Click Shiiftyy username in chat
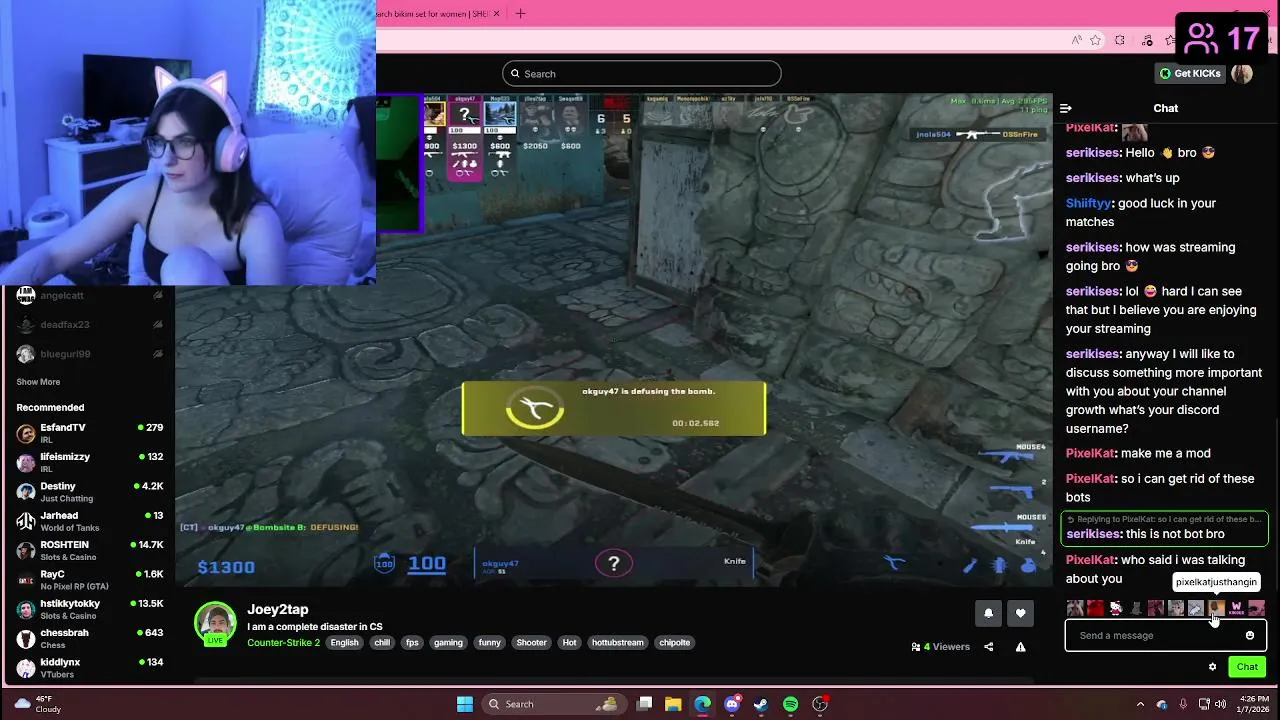The image size is (1280, 720). (x=1089, y=203)
